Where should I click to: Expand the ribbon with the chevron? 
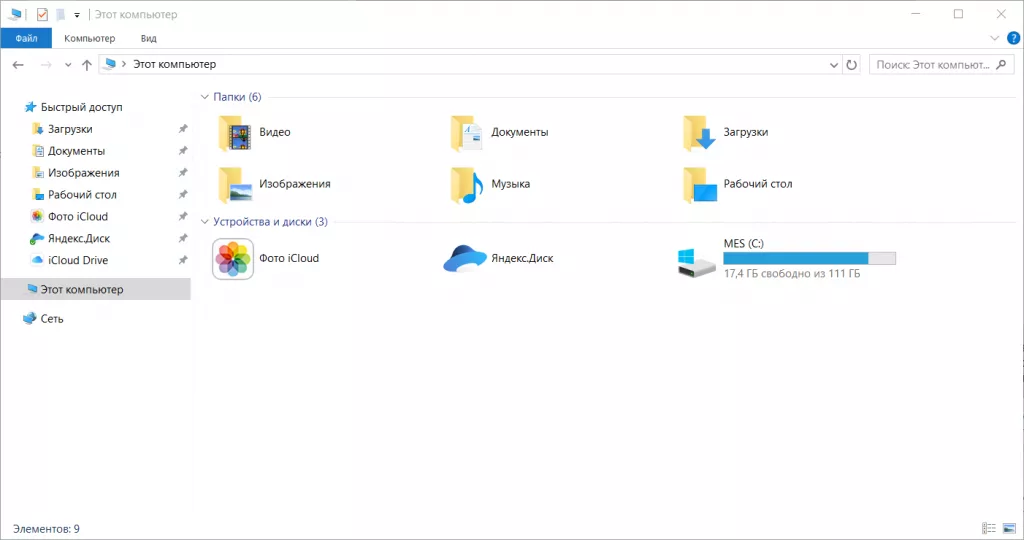coord(995,38)
